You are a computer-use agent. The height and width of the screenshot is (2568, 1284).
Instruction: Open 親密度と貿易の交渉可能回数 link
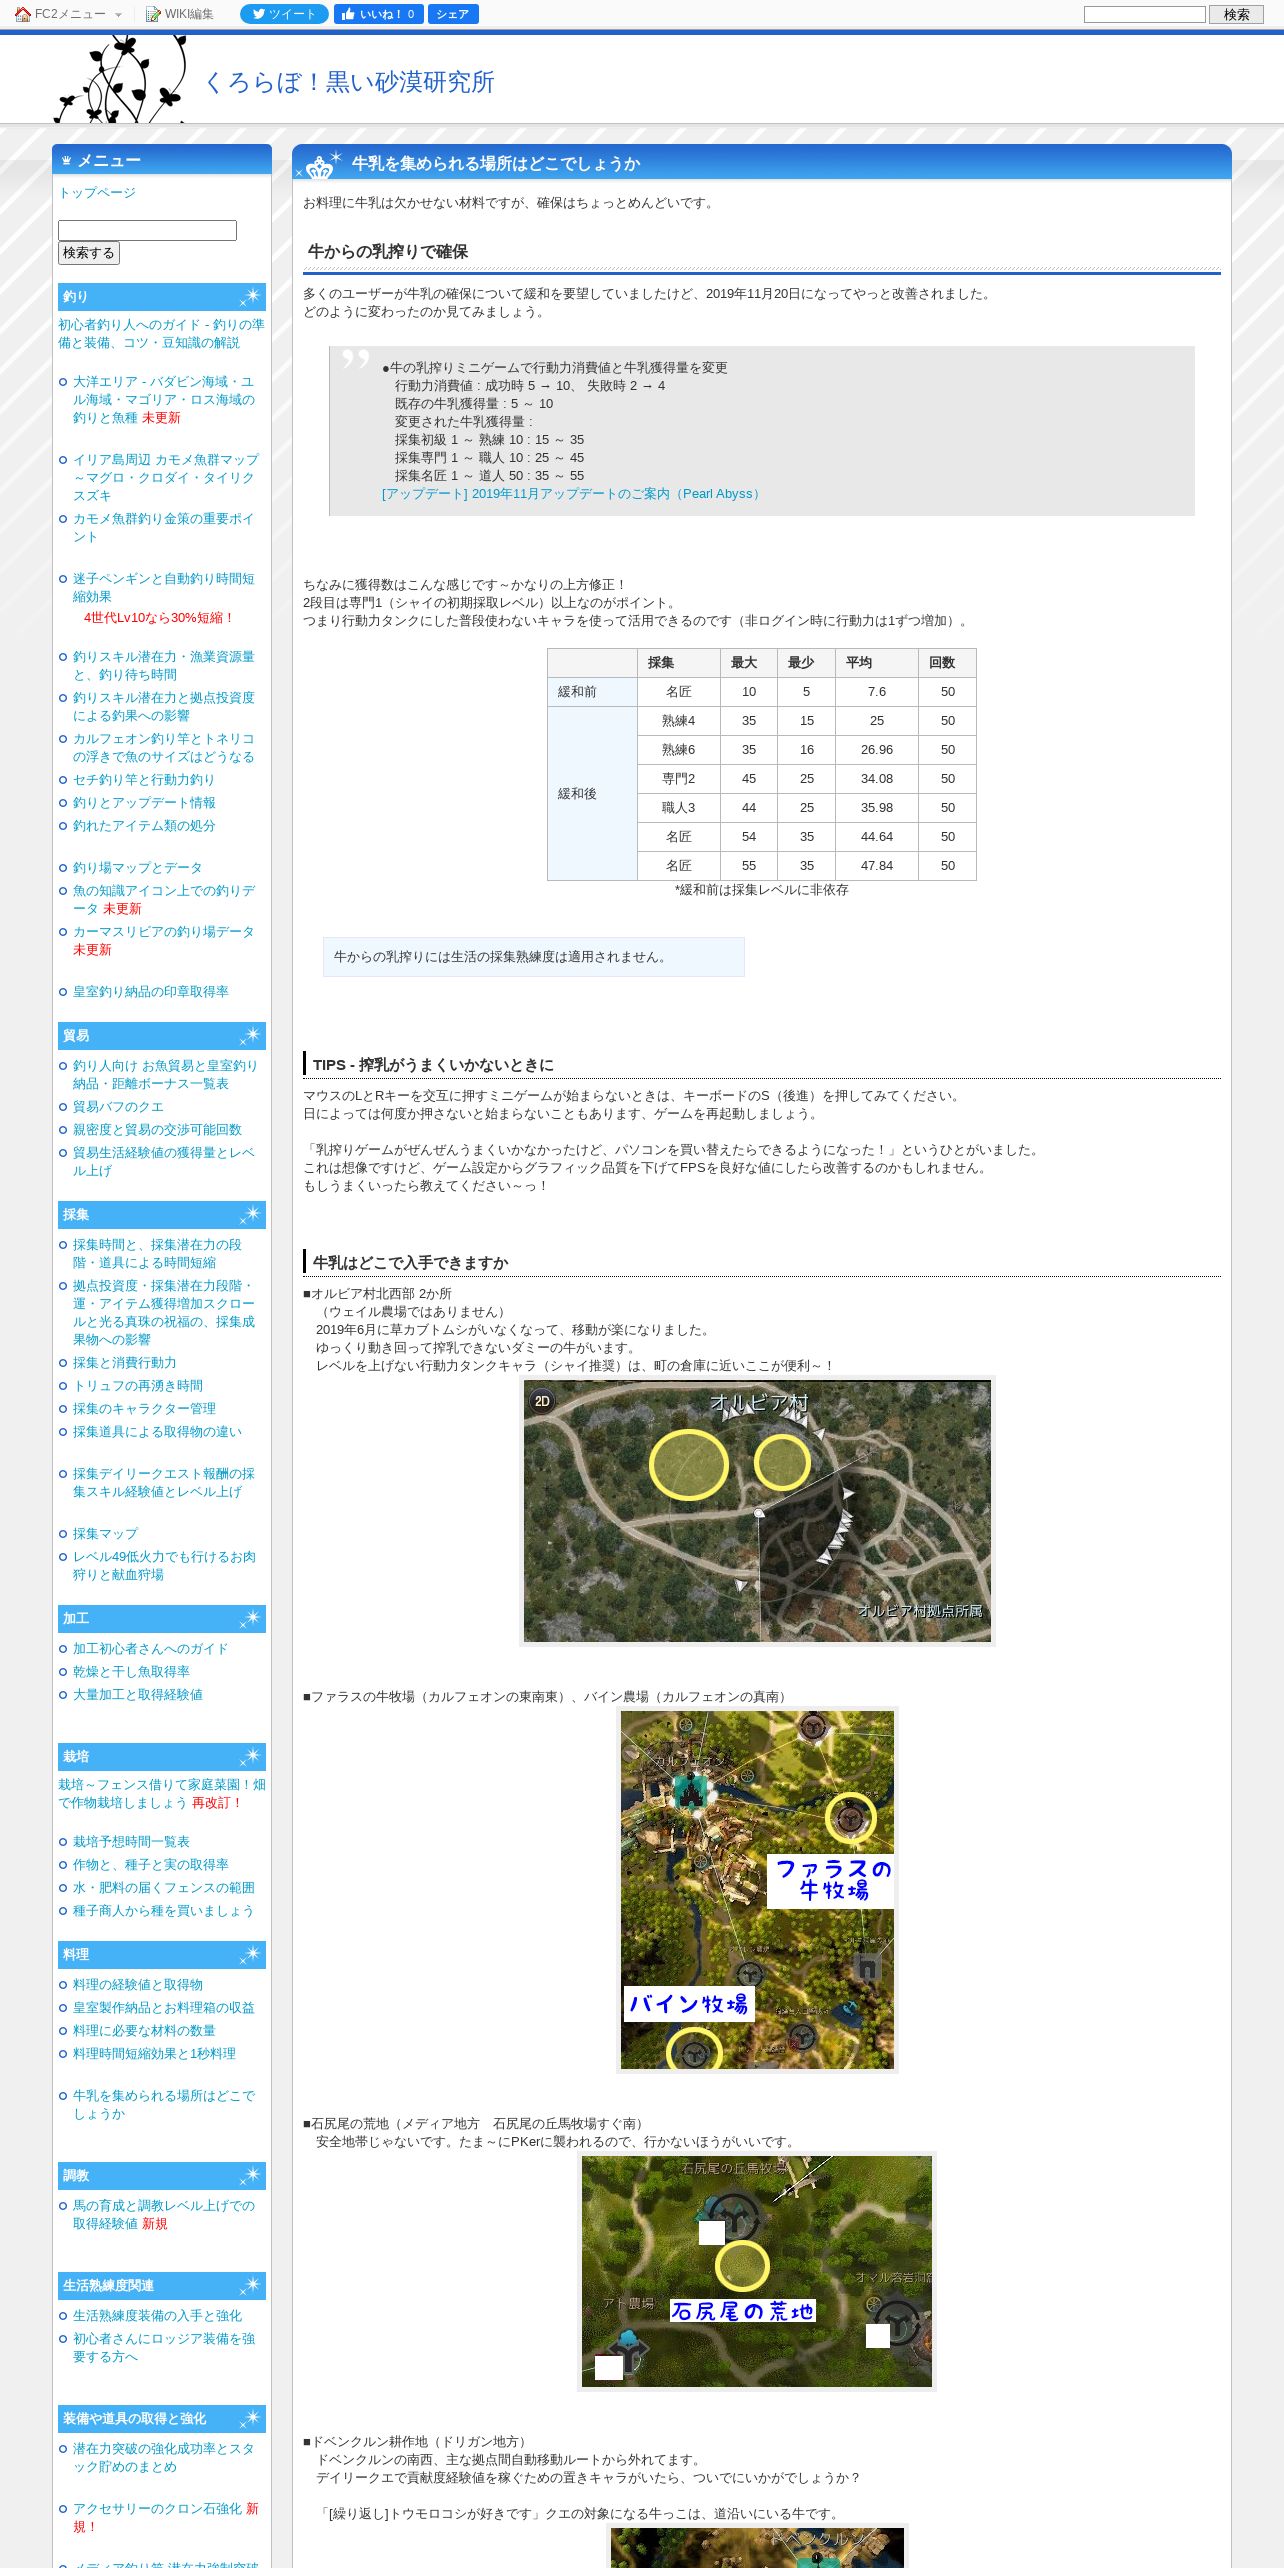click(157, 1129)
